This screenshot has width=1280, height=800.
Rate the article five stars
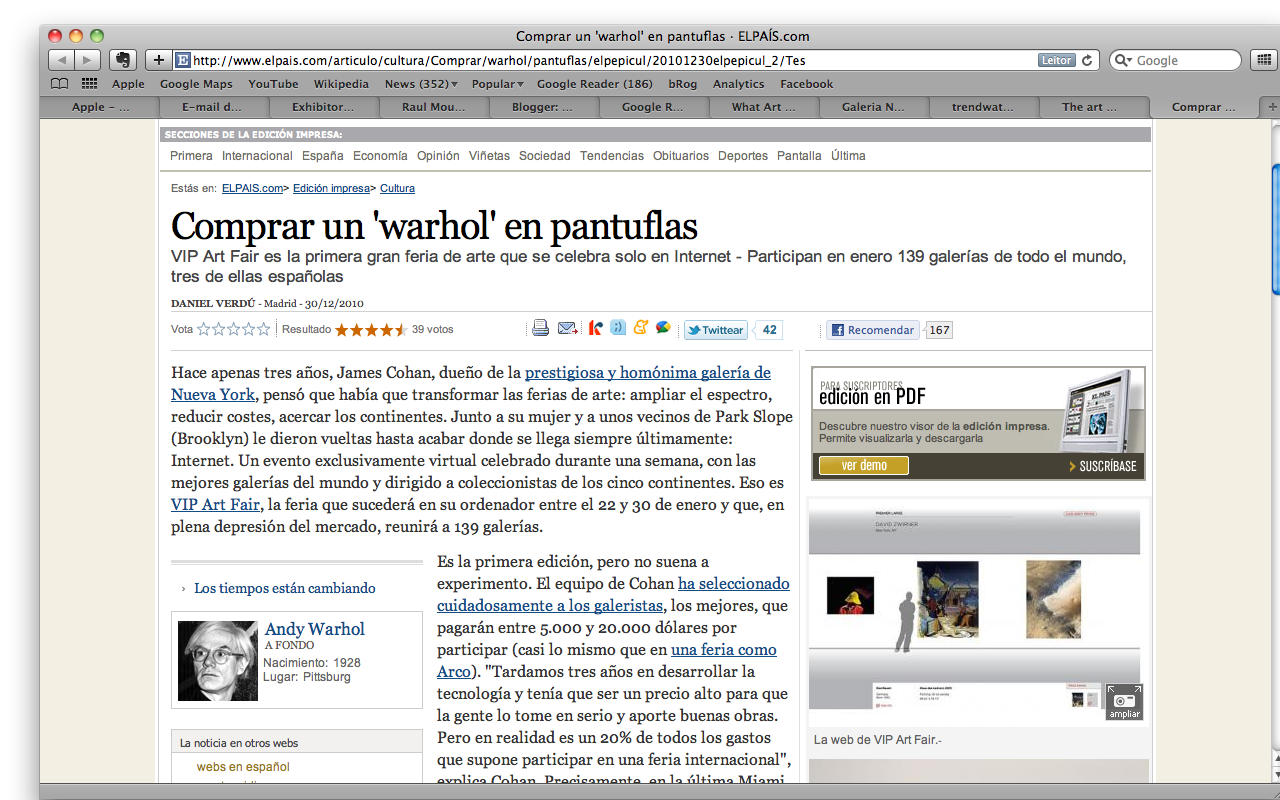click(x=263, y=329)
